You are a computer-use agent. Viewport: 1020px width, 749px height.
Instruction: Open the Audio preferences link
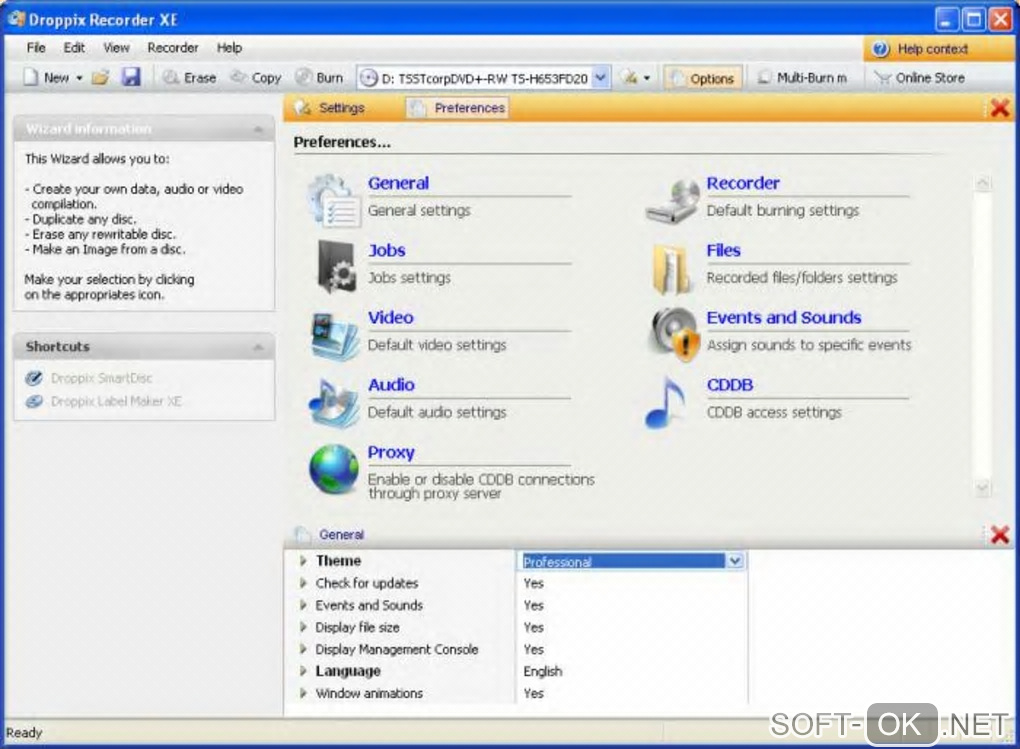coord(391,384)
